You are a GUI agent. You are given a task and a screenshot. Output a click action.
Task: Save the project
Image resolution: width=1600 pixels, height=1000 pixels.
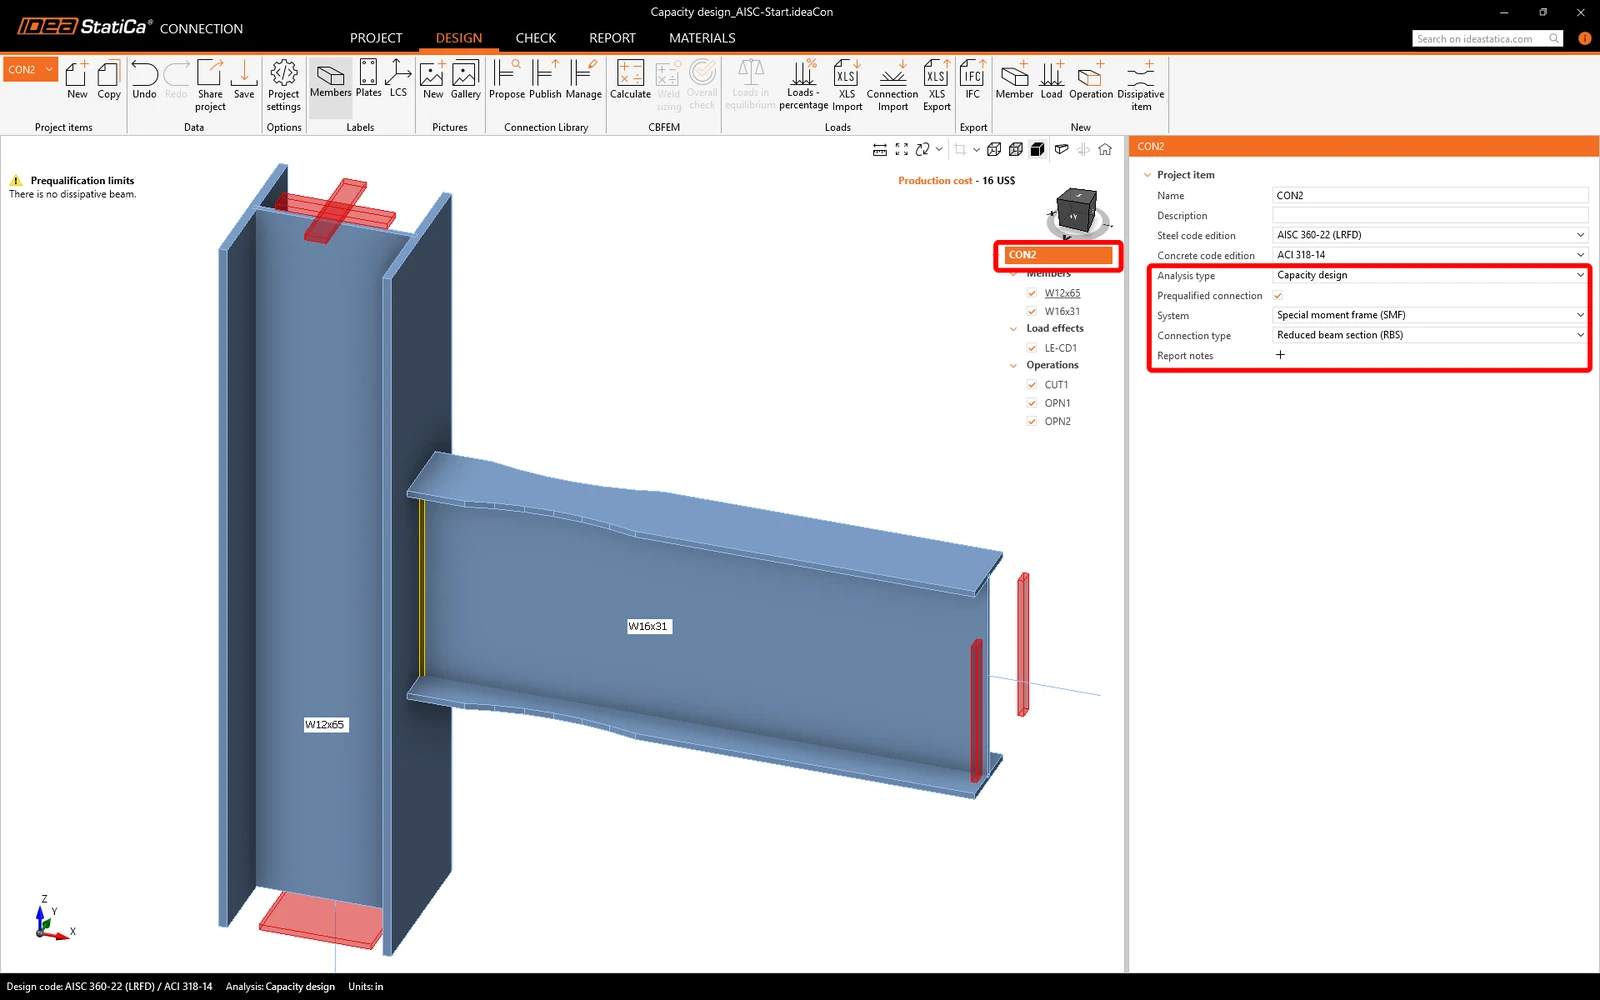click(x=244, y=80)
